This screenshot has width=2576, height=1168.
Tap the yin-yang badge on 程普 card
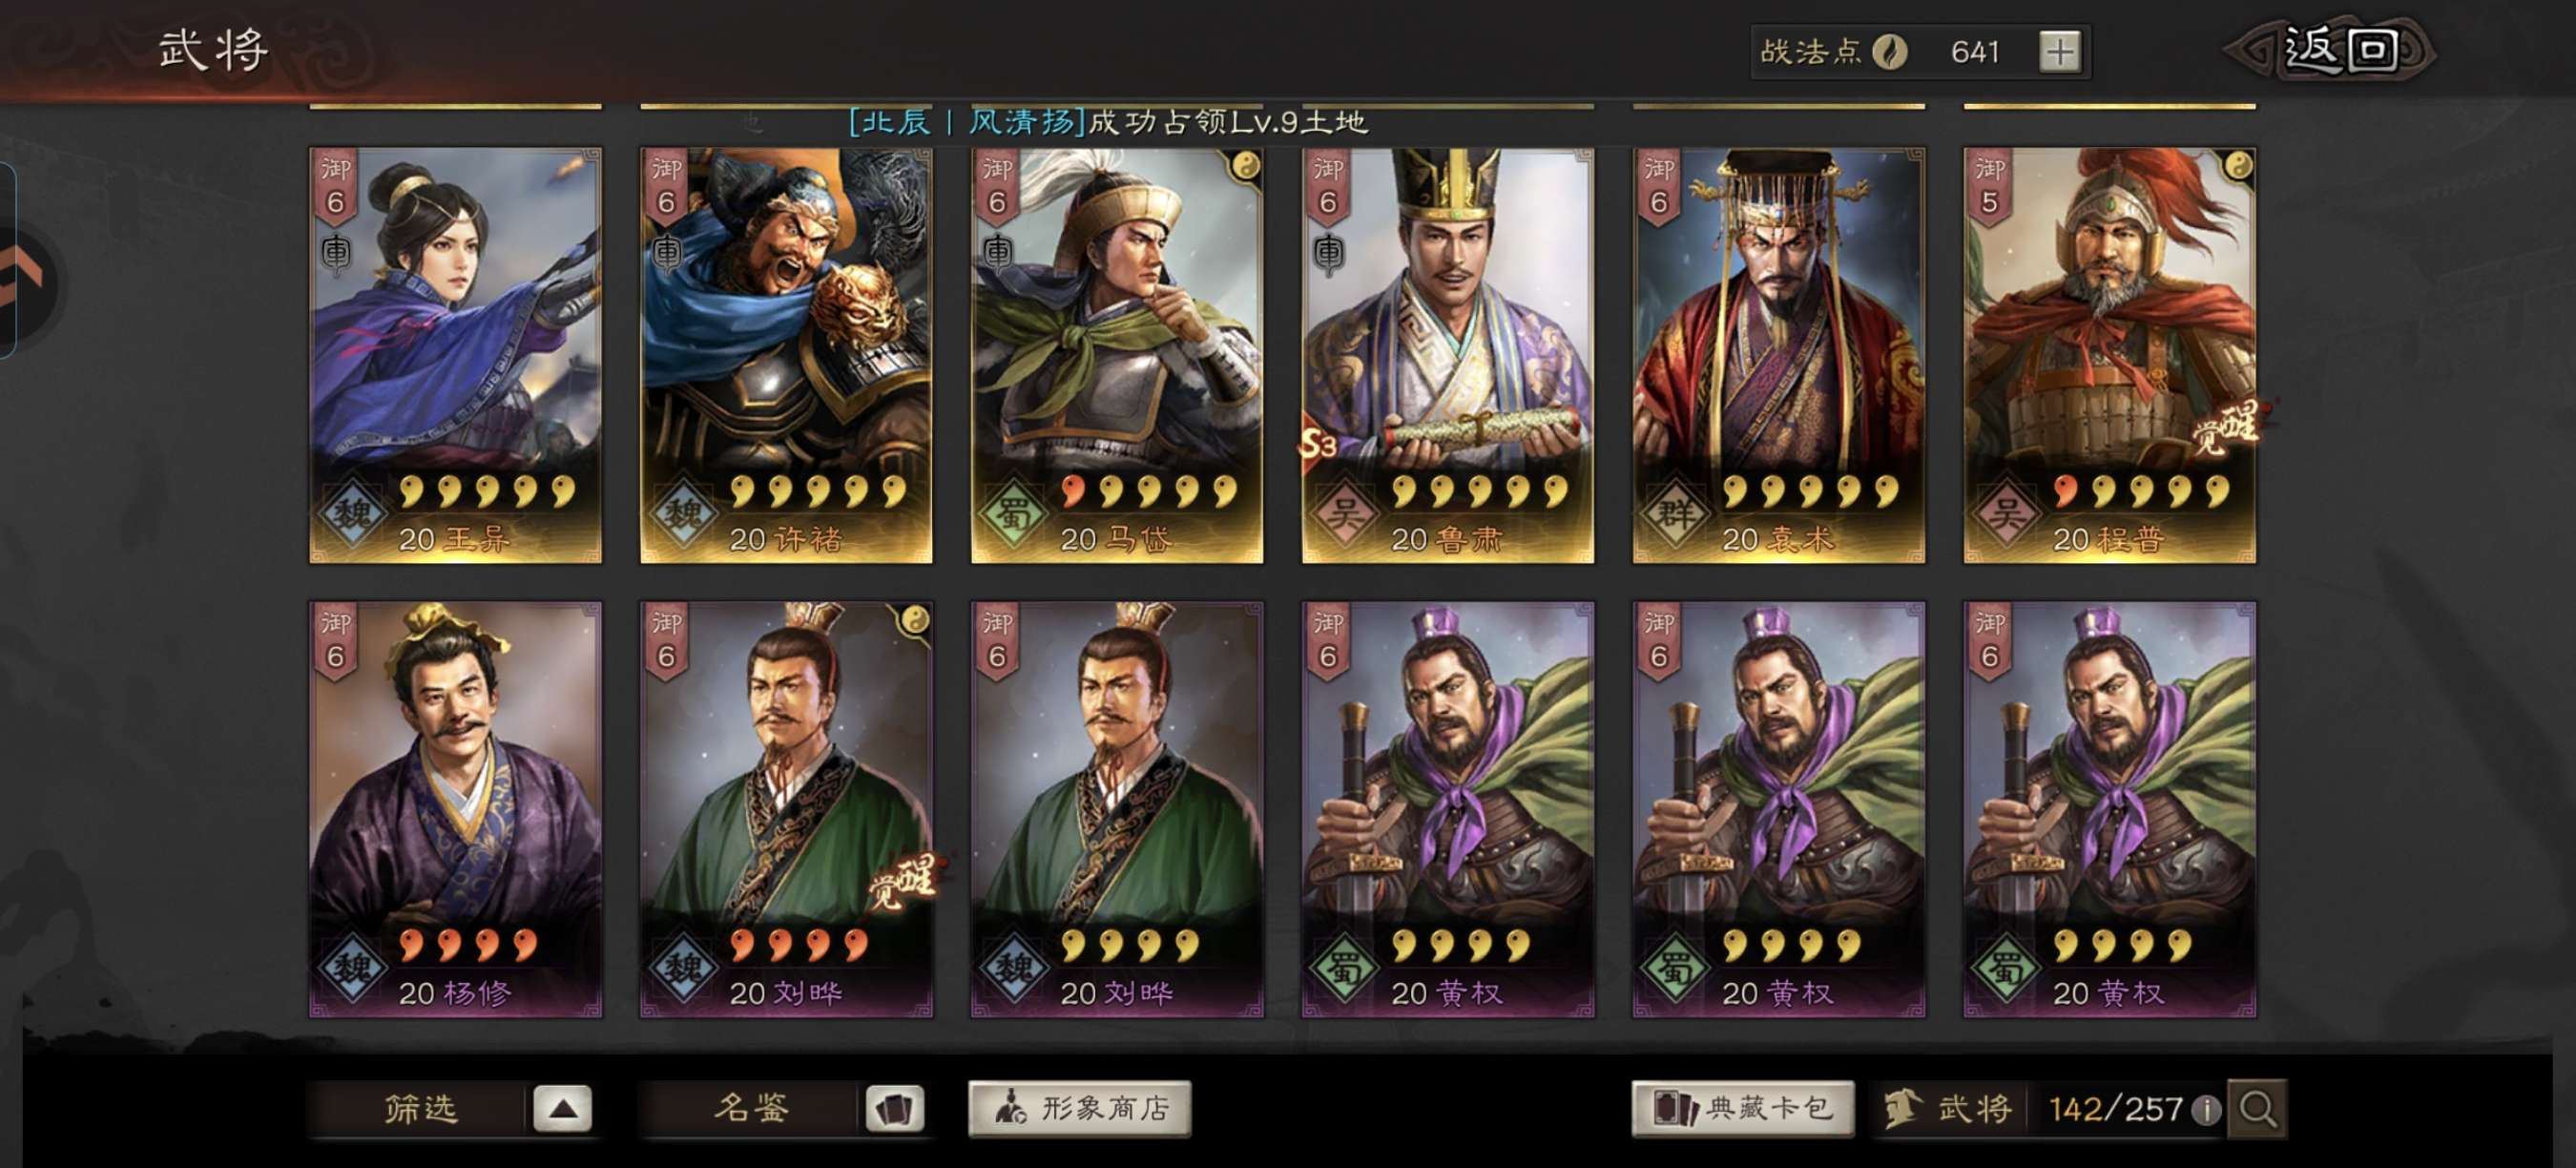[2238, 166]
